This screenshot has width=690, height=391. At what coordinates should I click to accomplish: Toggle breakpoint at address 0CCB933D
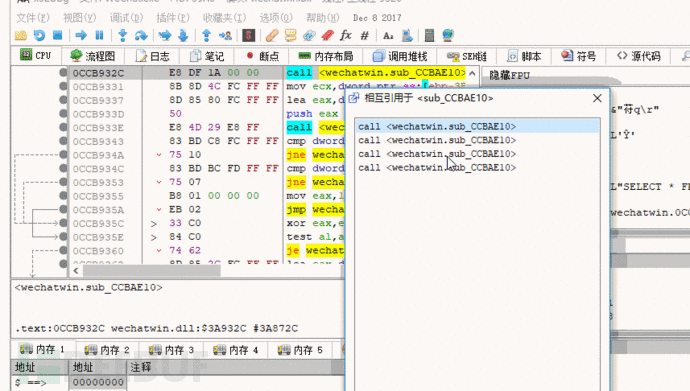click(x=63, y=113)
